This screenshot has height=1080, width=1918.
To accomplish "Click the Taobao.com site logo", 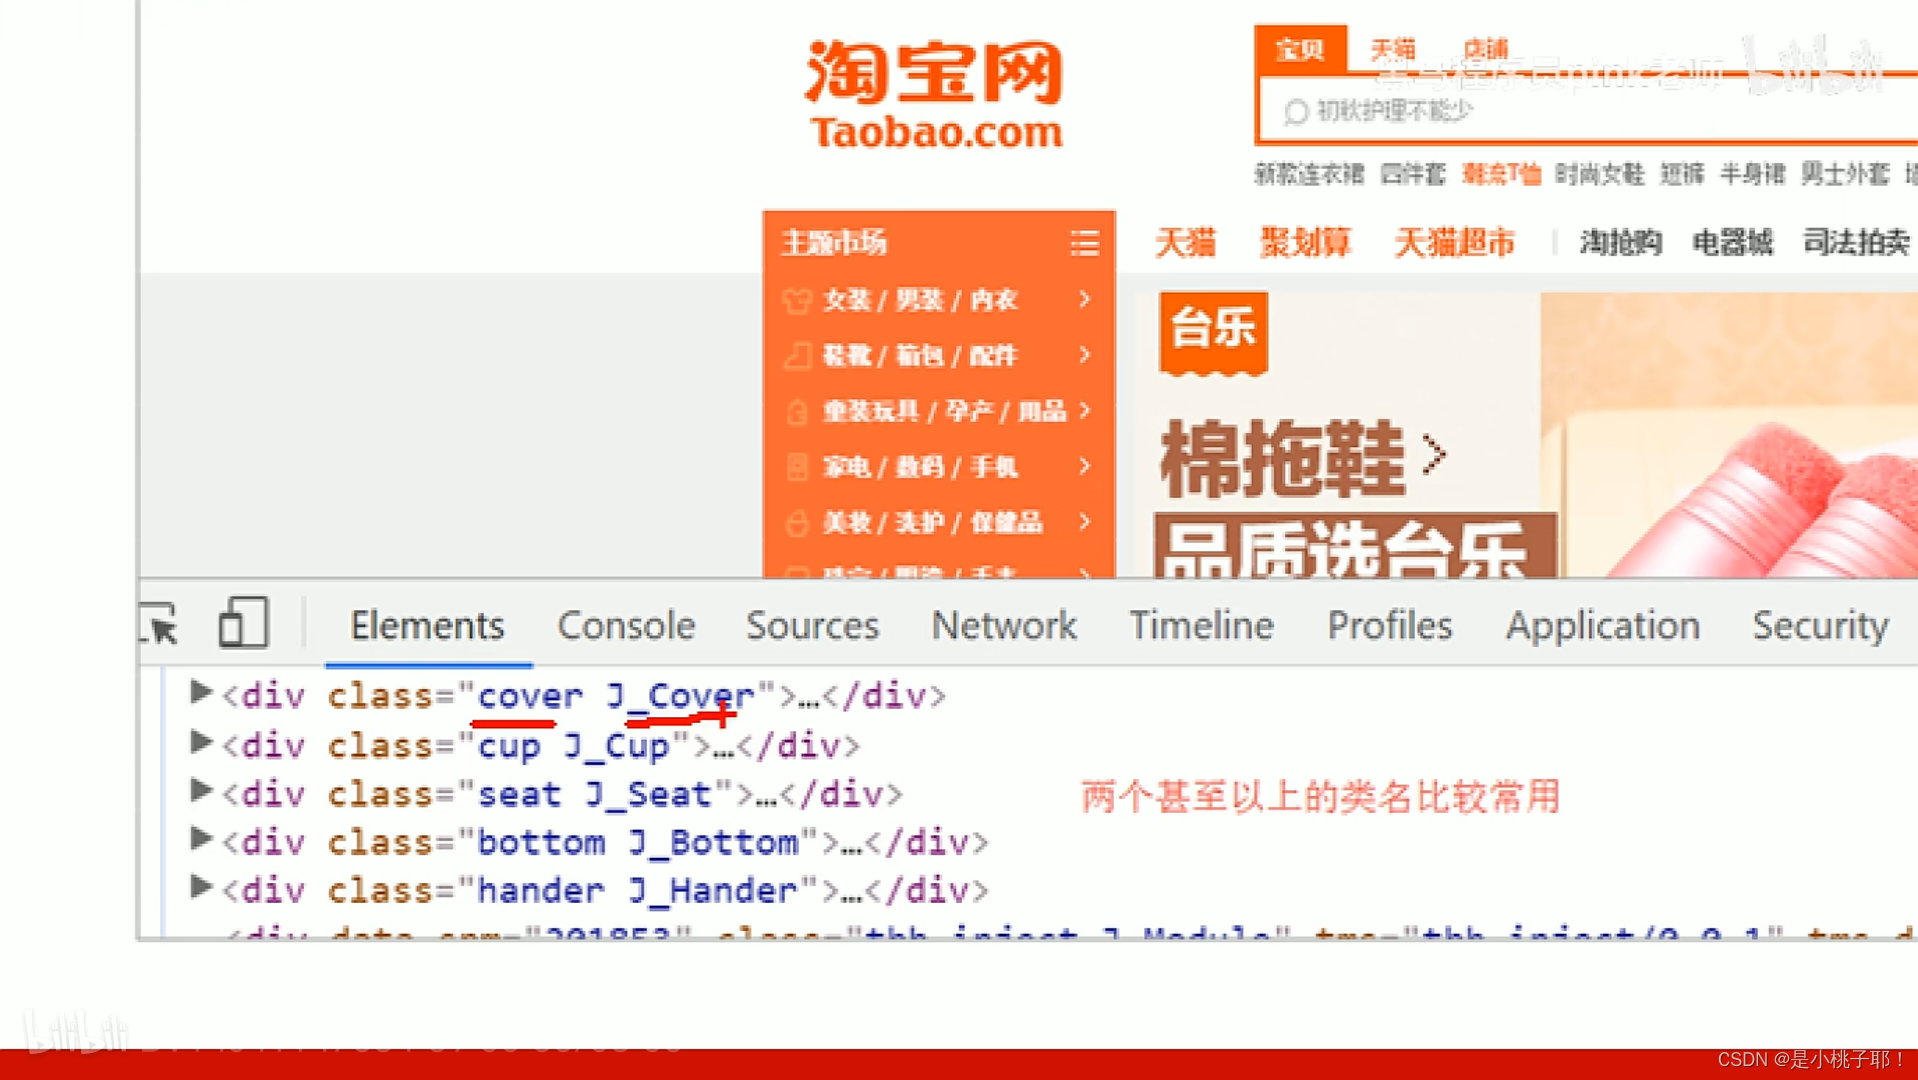I will 934,95.
